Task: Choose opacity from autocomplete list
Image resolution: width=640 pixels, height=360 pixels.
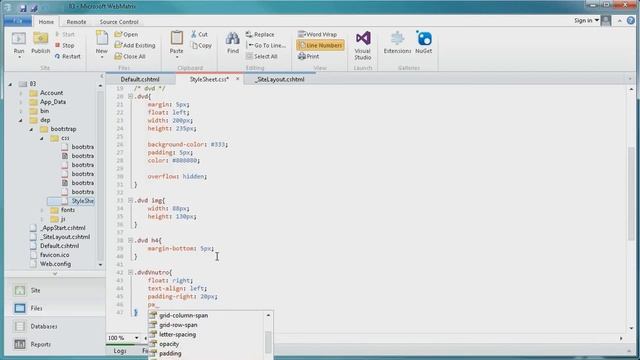Action: [x=169, y=344]
